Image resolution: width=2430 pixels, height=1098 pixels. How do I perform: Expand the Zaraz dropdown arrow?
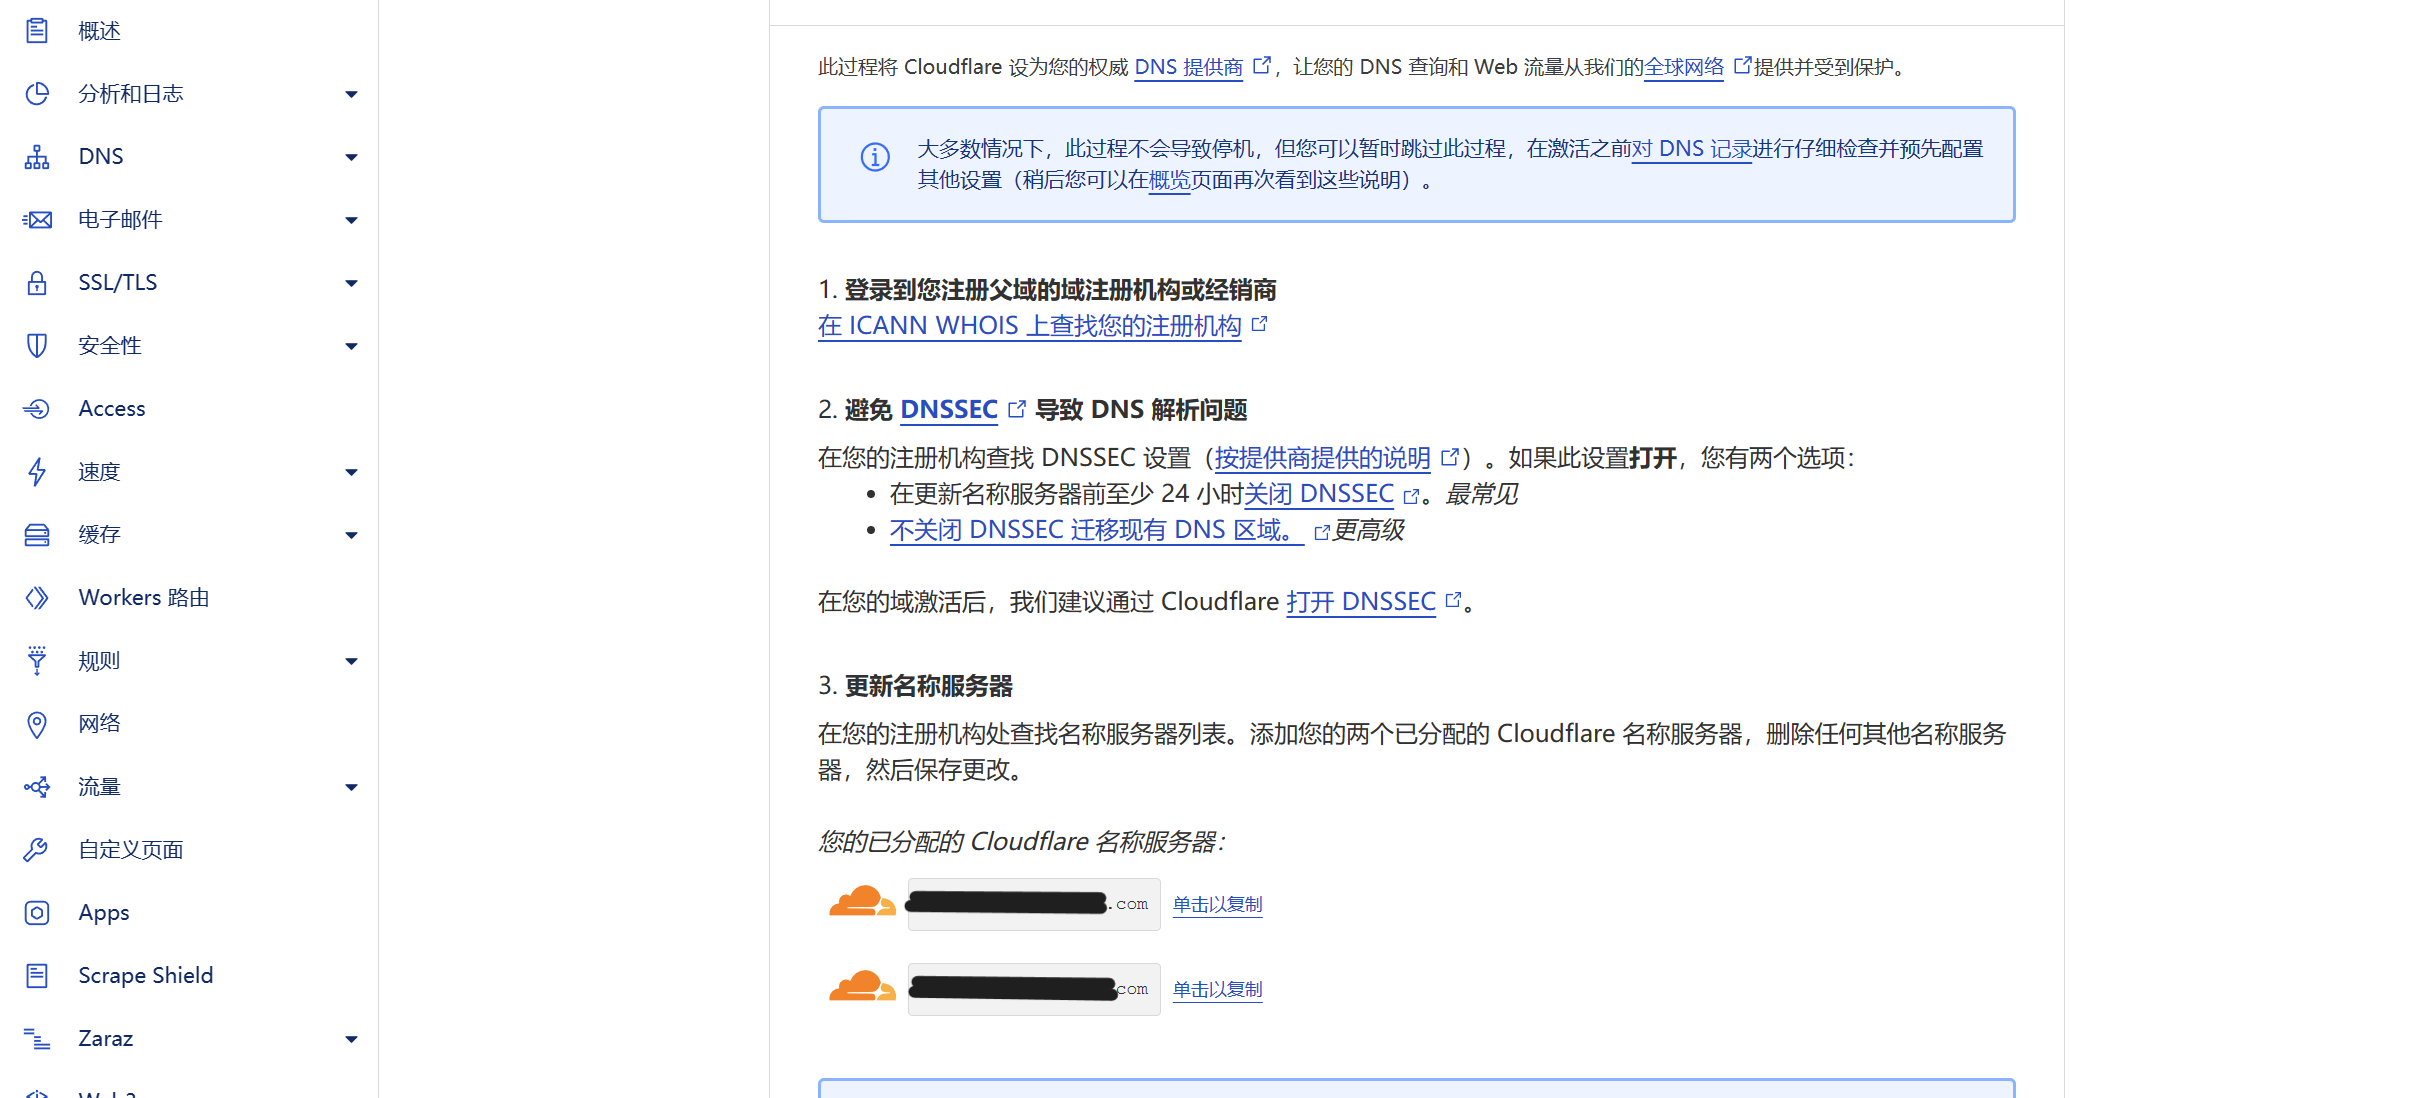click(x=351, y=1039)
